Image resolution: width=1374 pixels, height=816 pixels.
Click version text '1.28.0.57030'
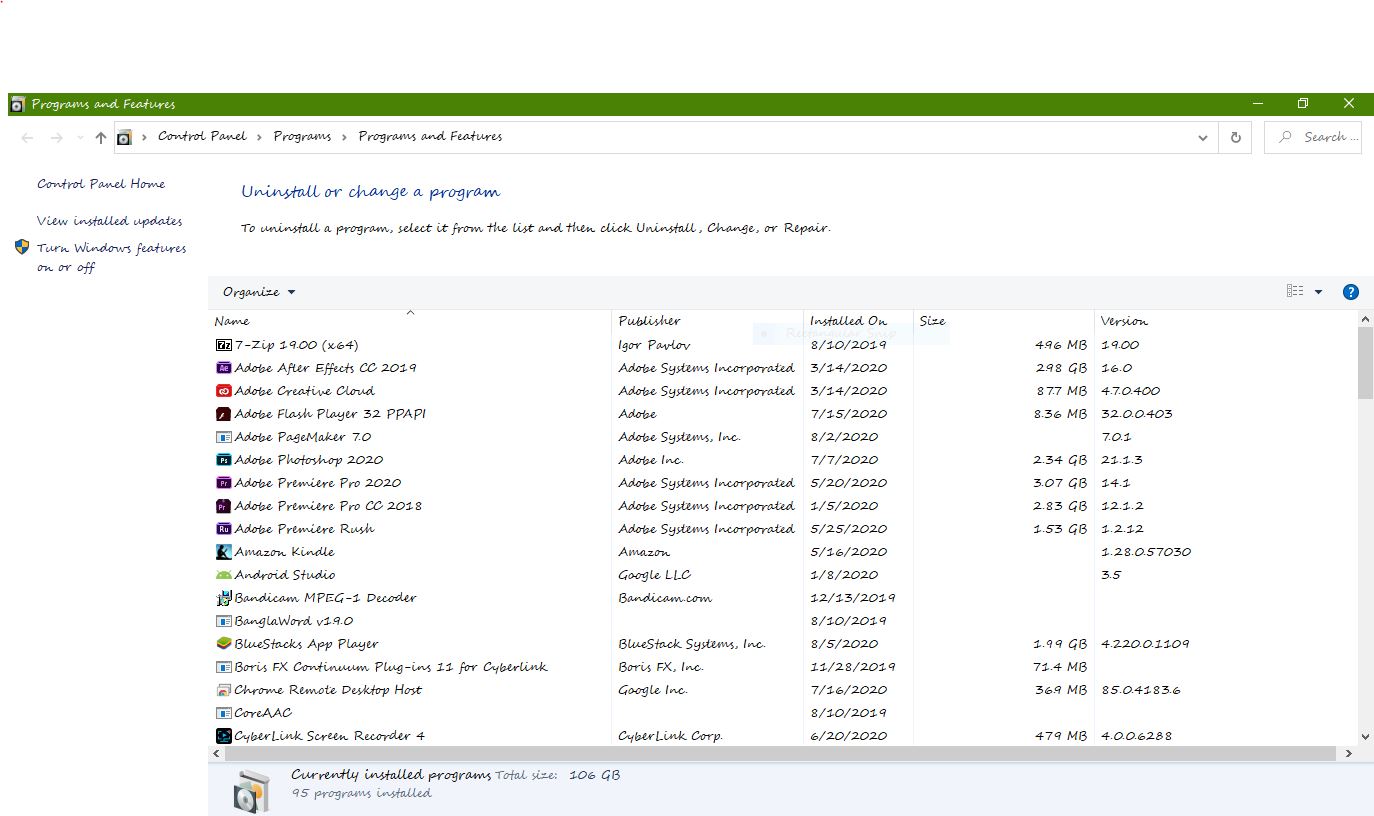click(x=1146, y=552)
